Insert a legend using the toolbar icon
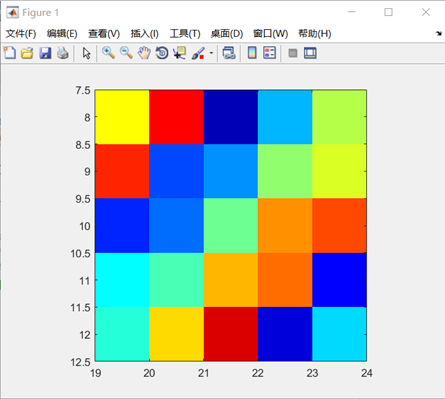The width and height of the screenshot is (445, 399). (x=270, y=53)
